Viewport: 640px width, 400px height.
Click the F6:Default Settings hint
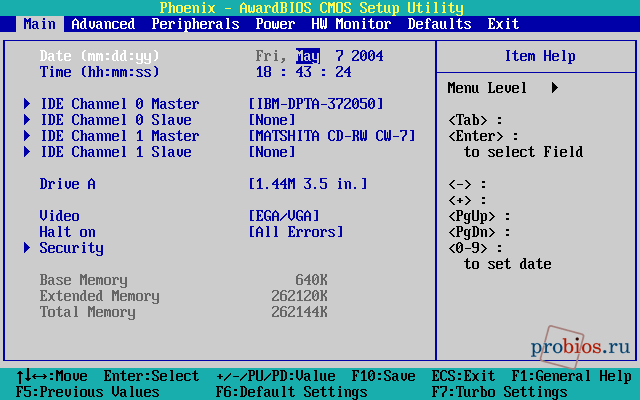[291, 392]
